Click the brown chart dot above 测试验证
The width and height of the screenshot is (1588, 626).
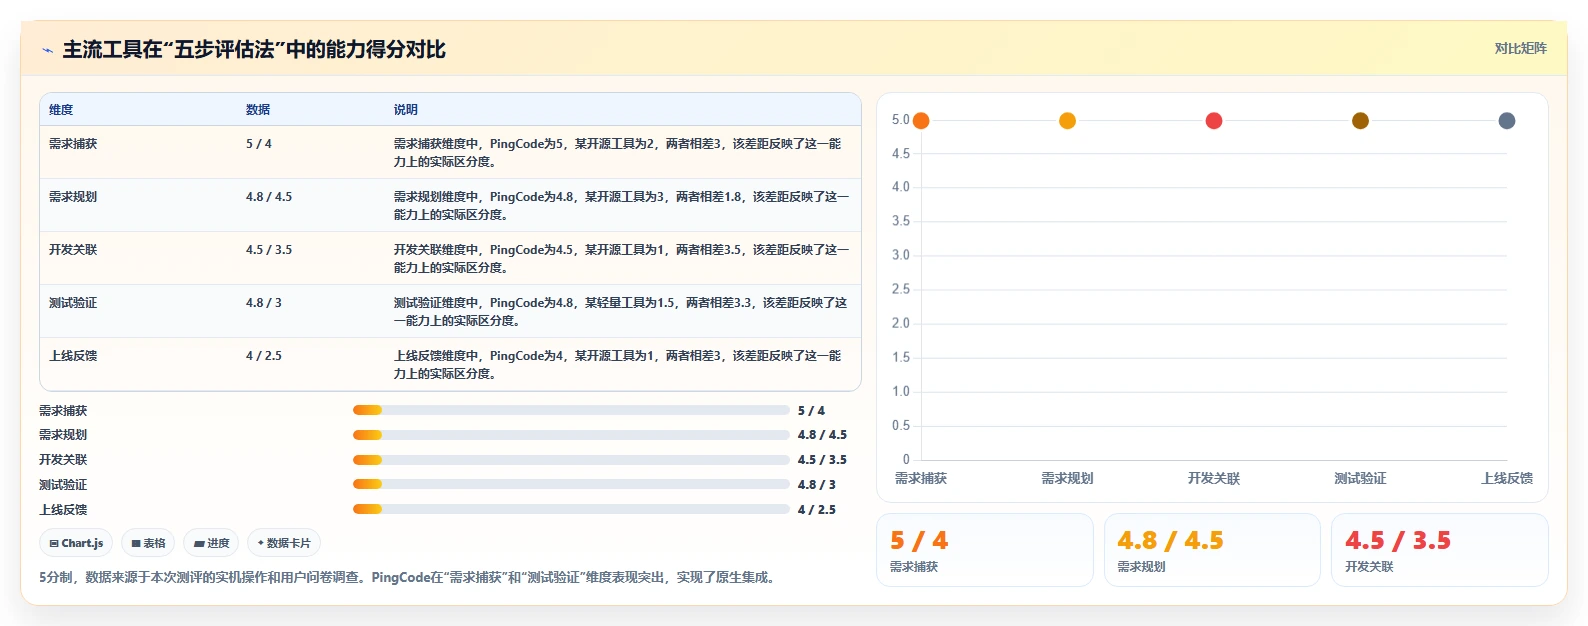click(x=1360, y=121)
